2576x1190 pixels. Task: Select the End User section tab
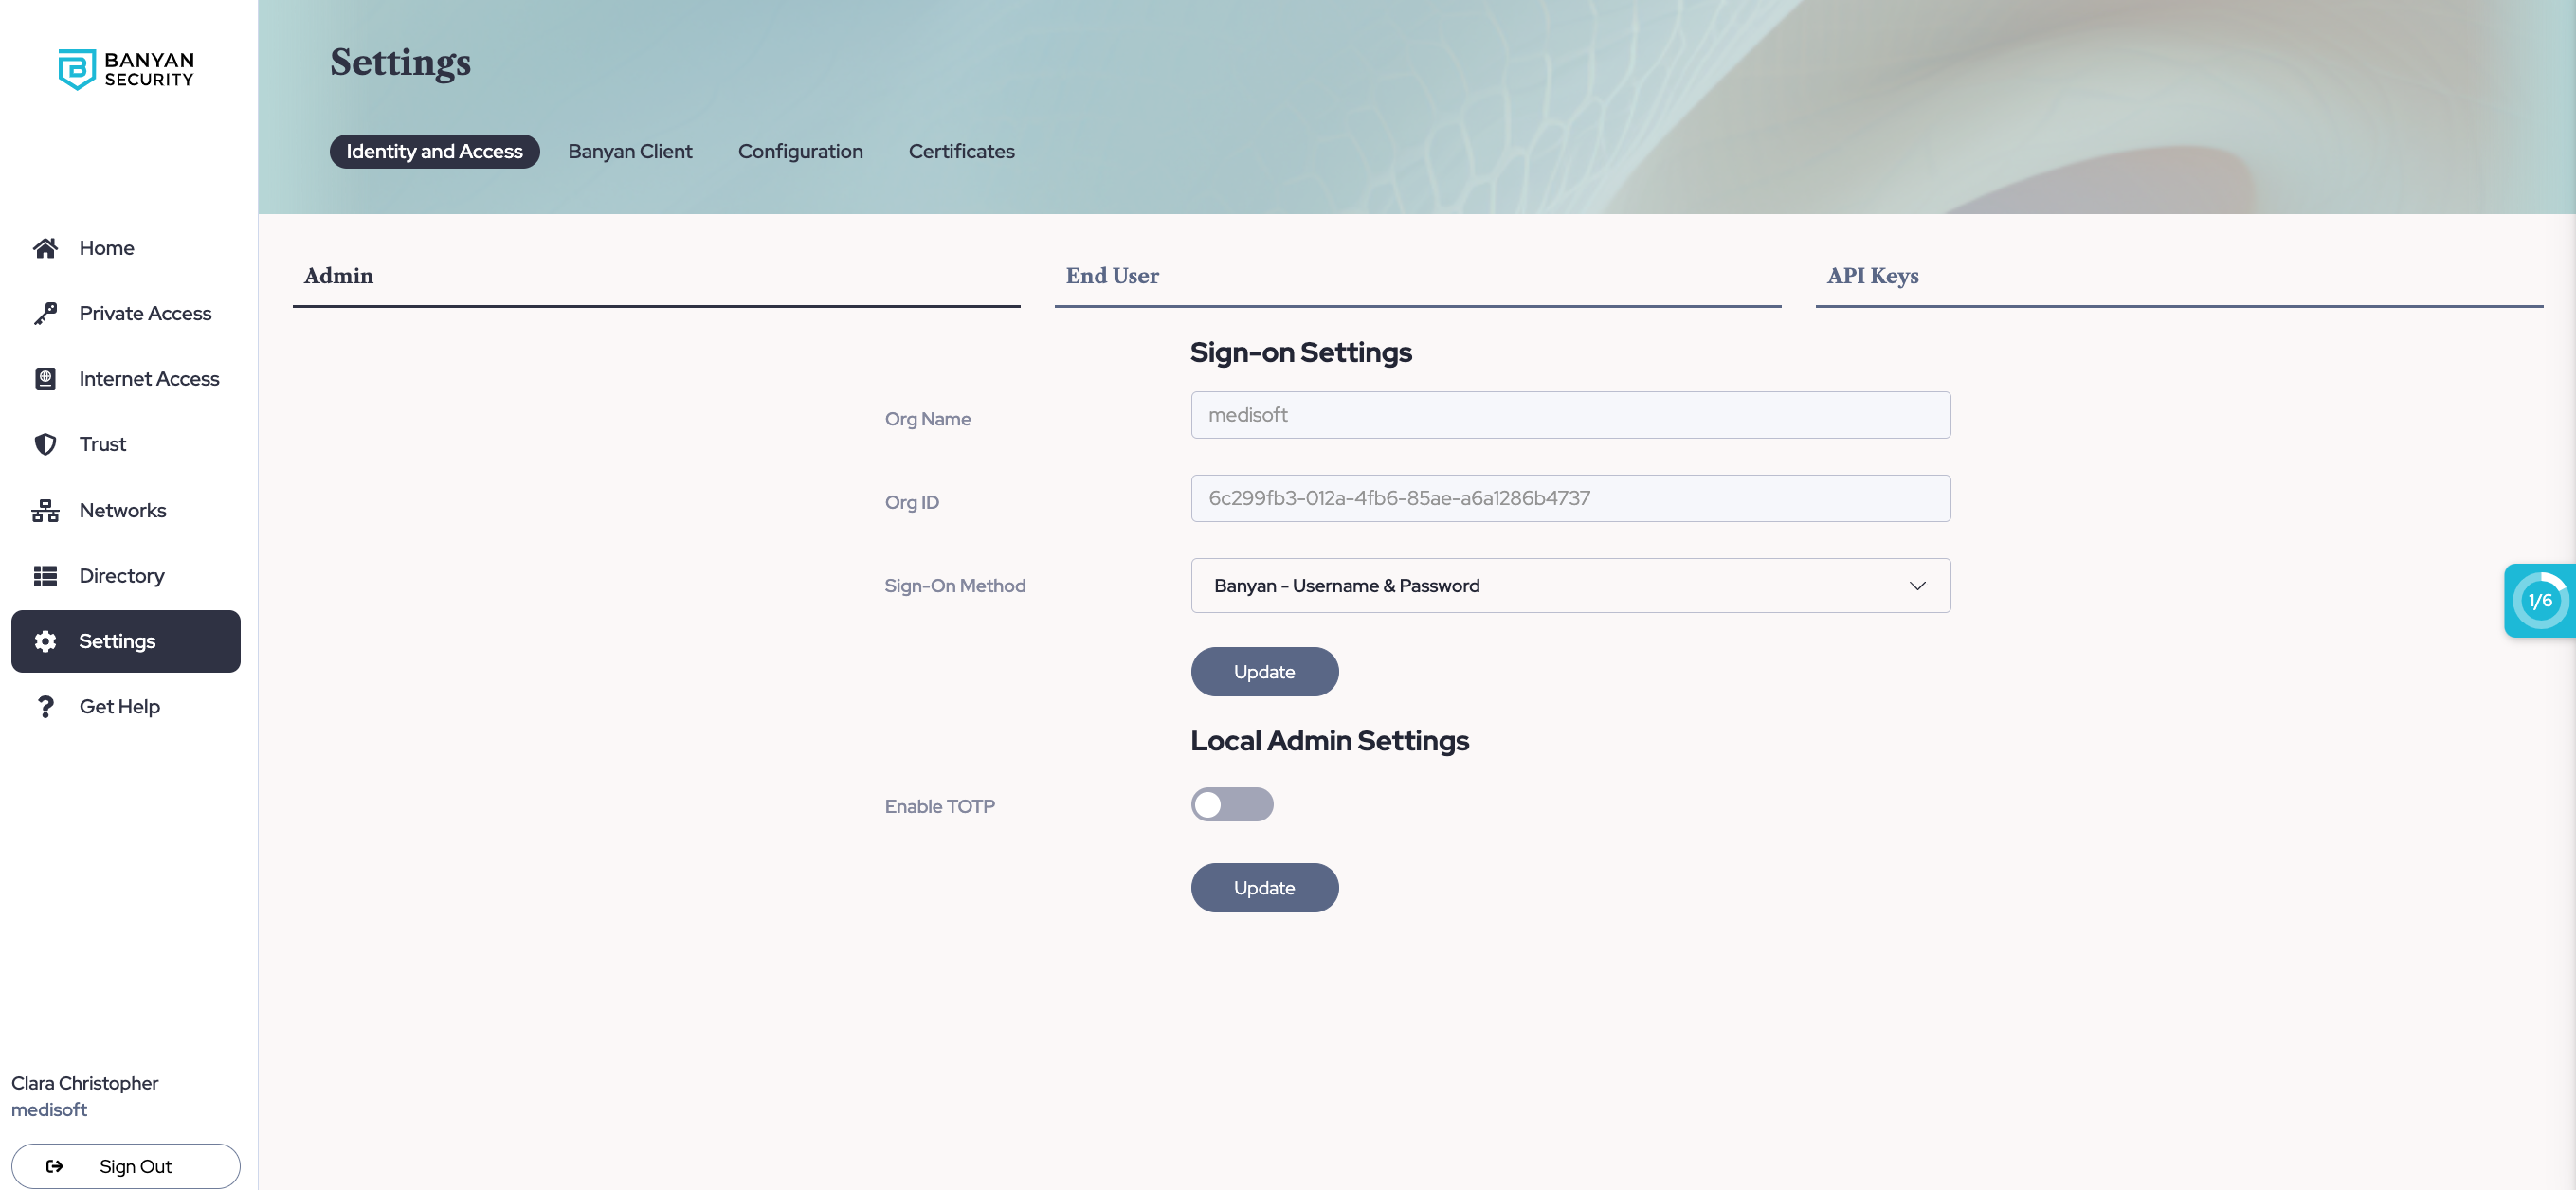(x=1111, y=276)
